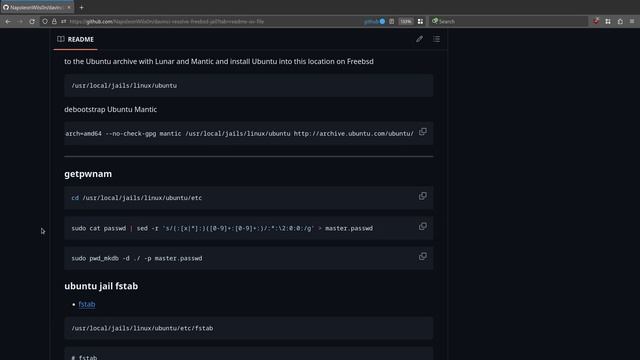The width and height of the screenshot is (640, 360).
Task: Open the red extension icon in toolbar
Action: (596, 21)
